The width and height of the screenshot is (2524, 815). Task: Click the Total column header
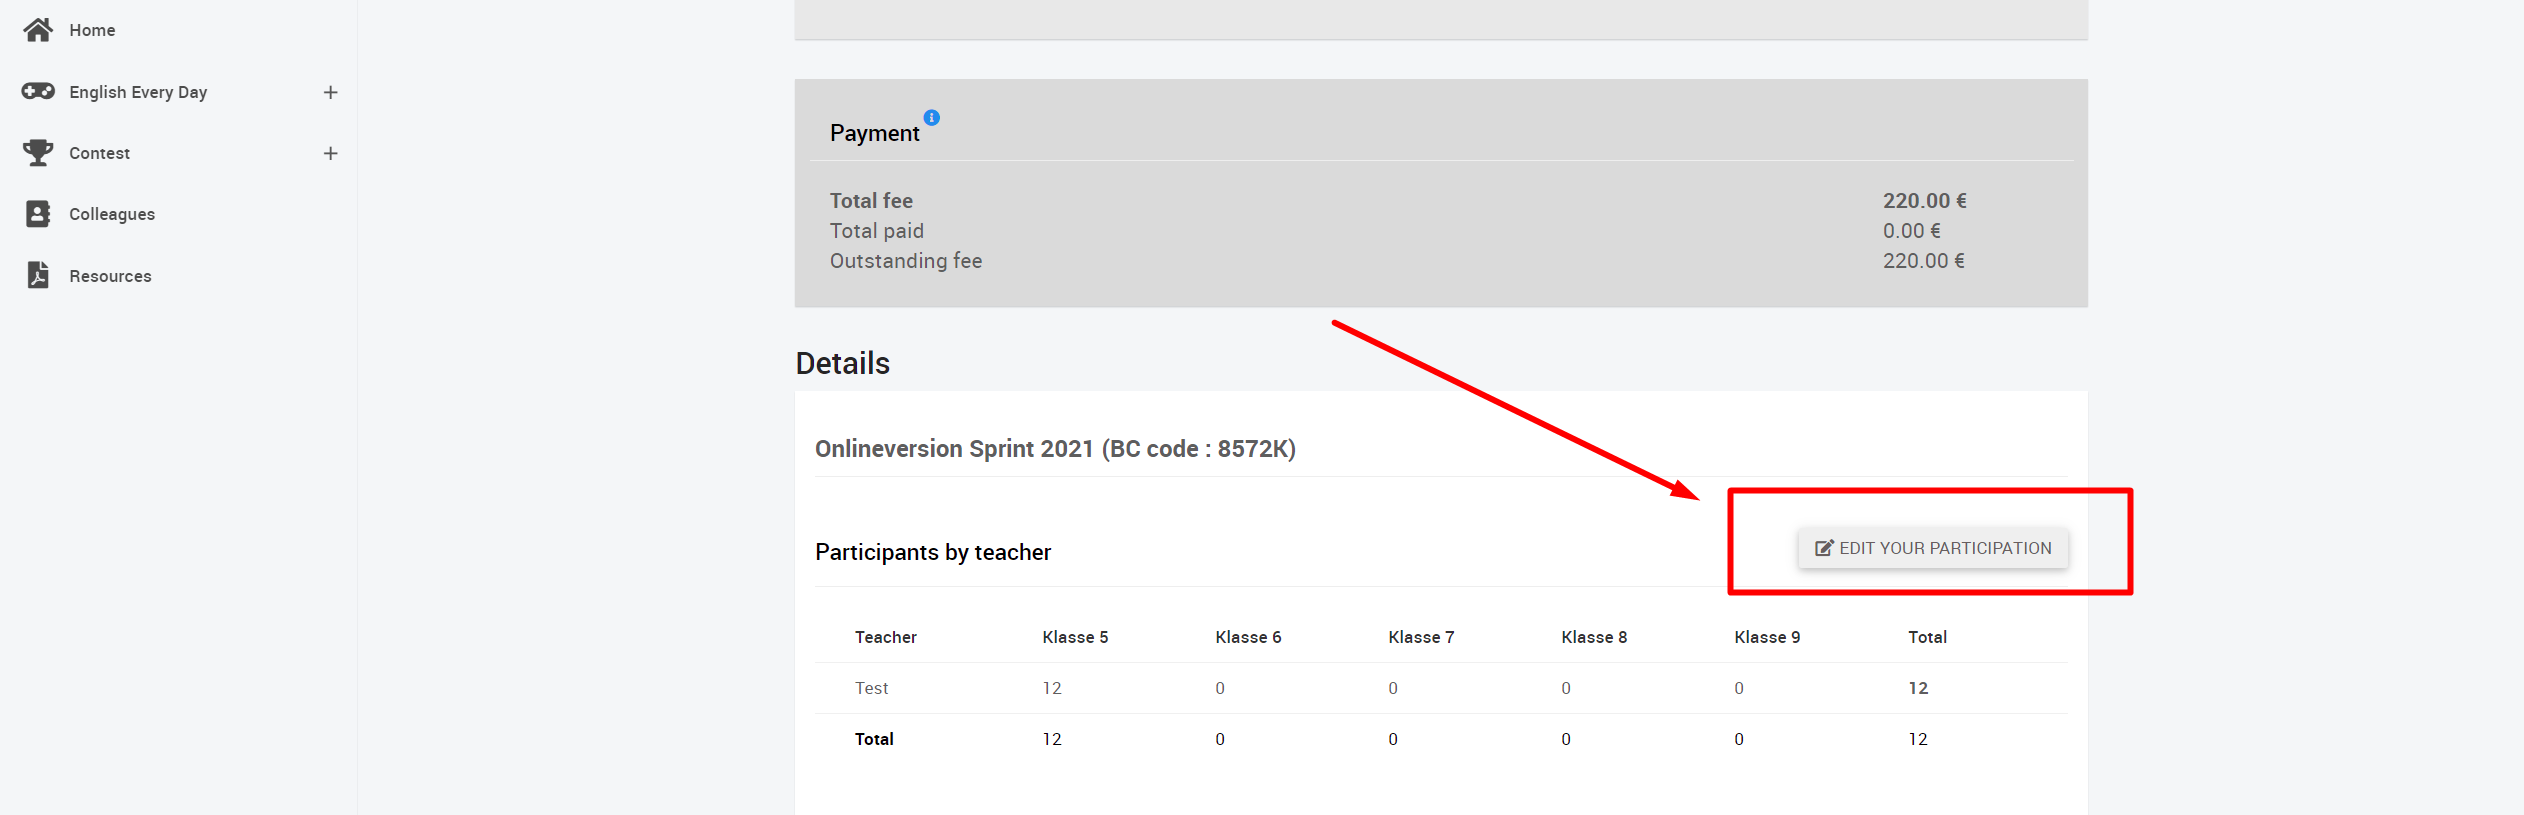(x=1927, y=637)
